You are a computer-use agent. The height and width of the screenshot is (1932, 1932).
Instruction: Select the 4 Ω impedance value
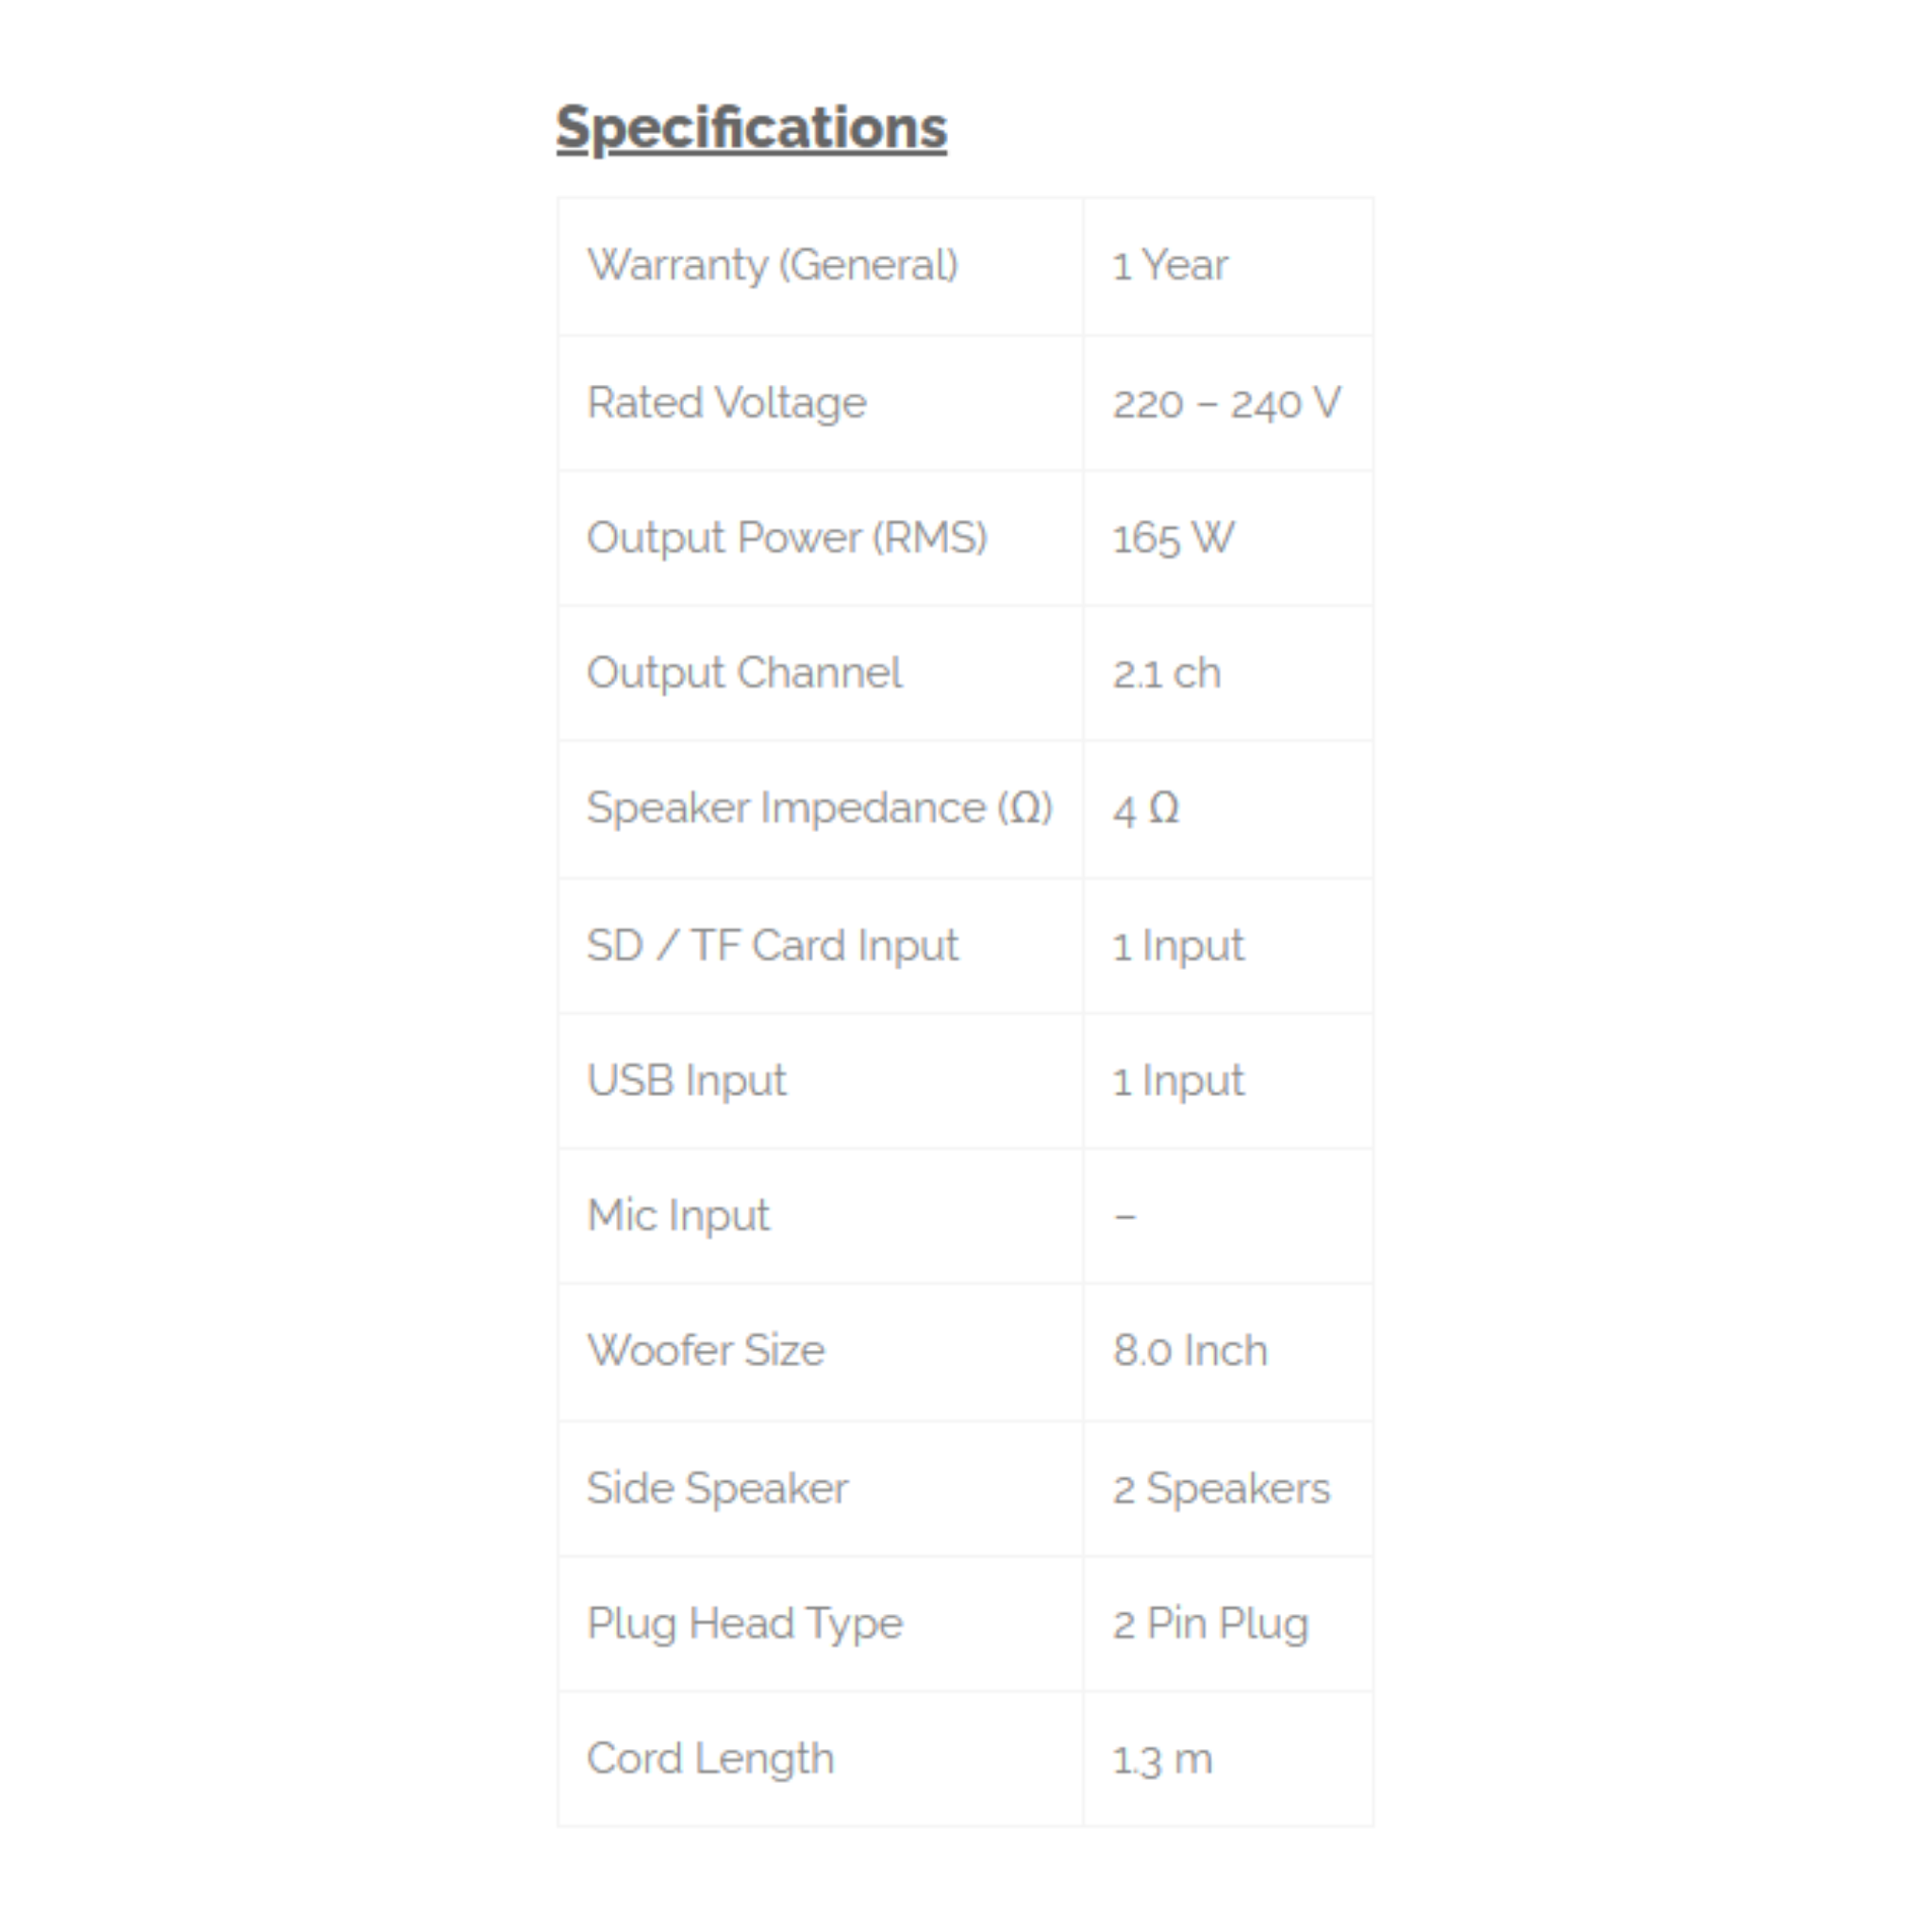[1146, 809]
